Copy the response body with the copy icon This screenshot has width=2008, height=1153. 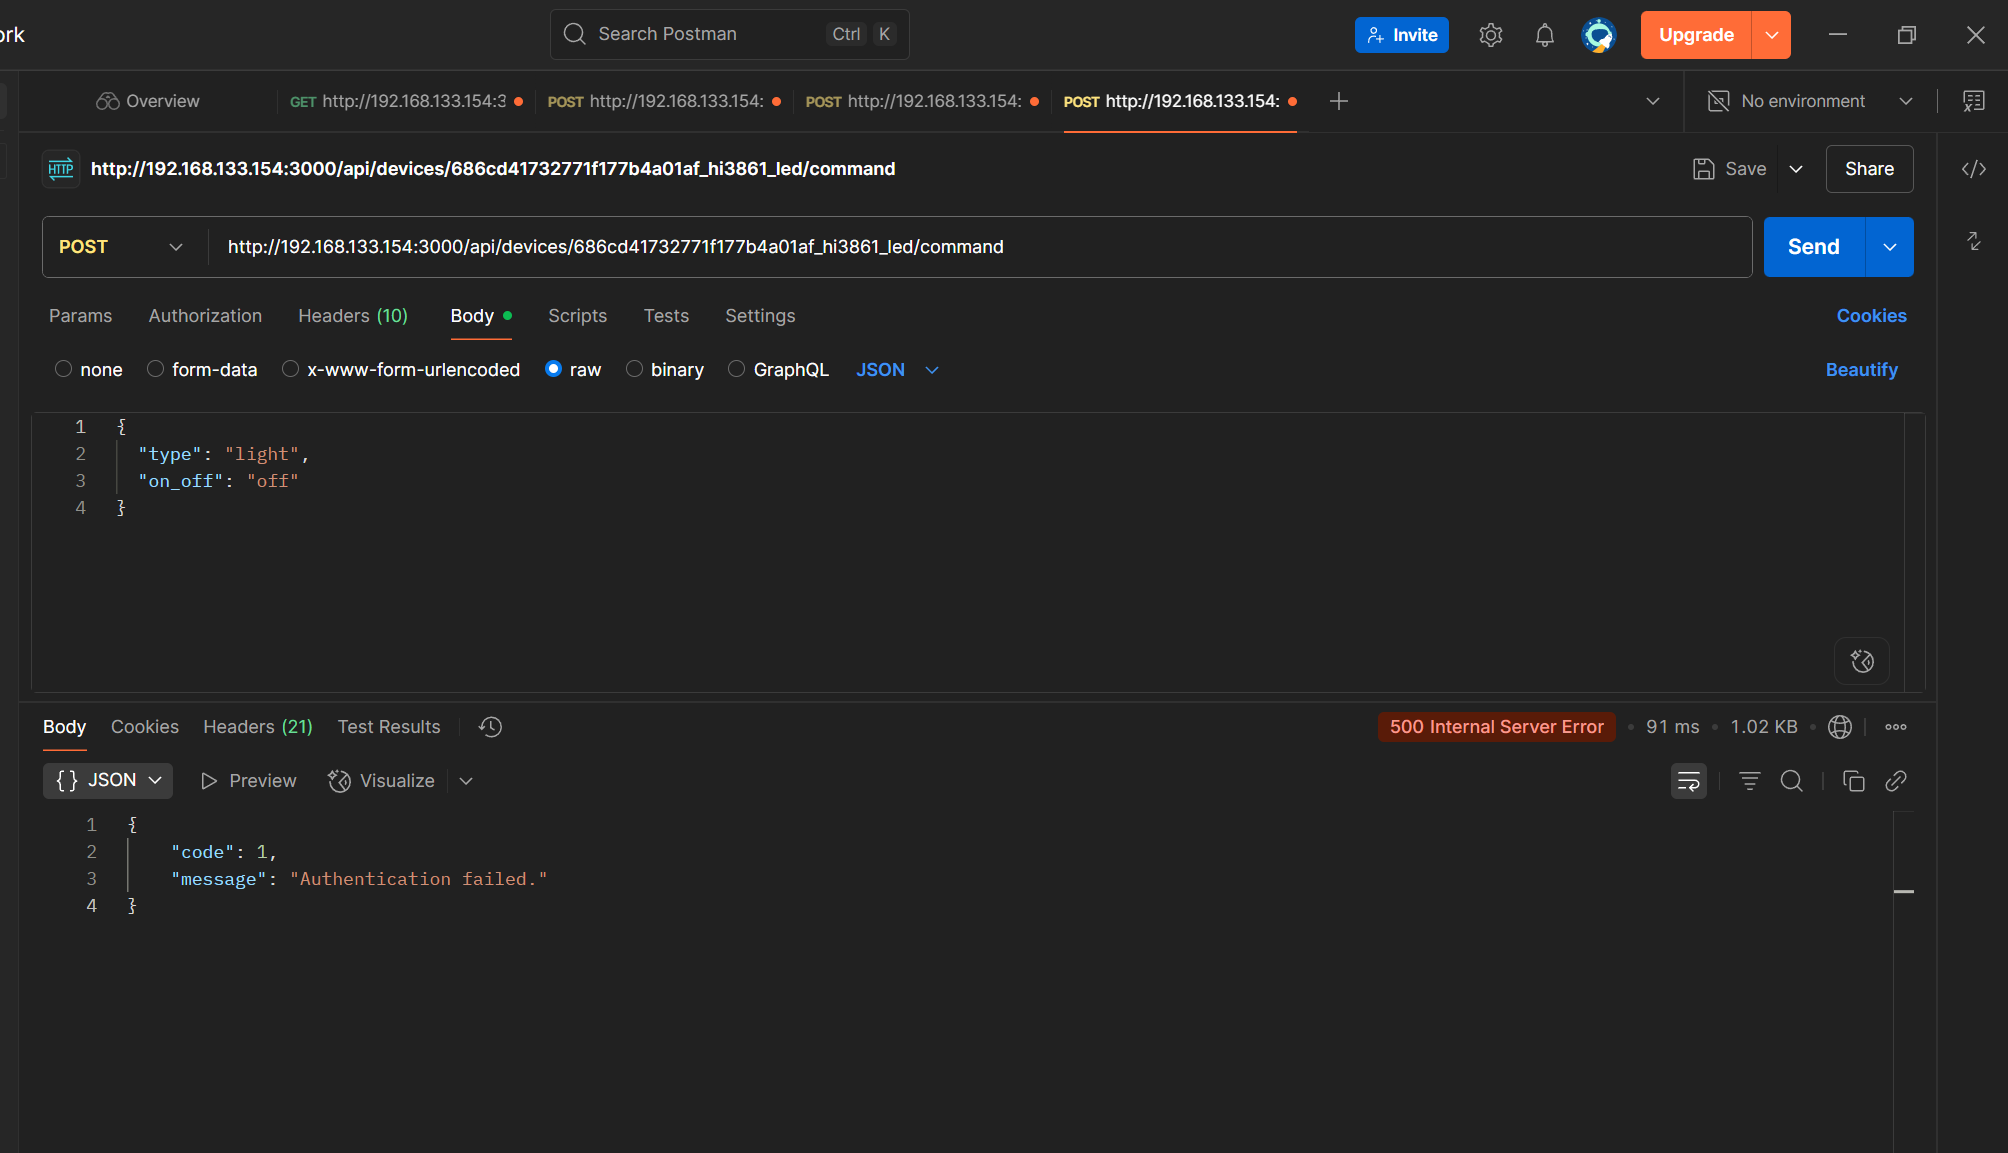1853,781
